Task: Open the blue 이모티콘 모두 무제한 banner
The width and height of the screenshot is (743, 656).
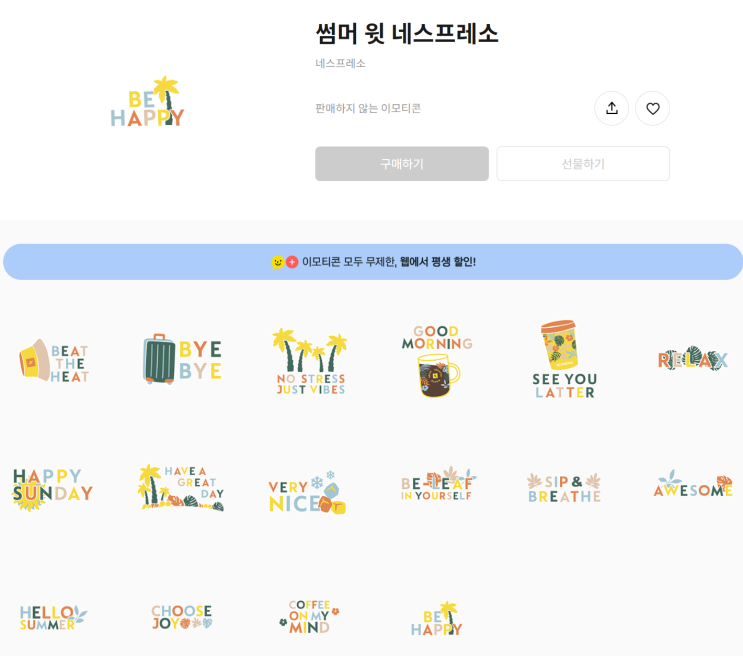Action: click(373, 262)
